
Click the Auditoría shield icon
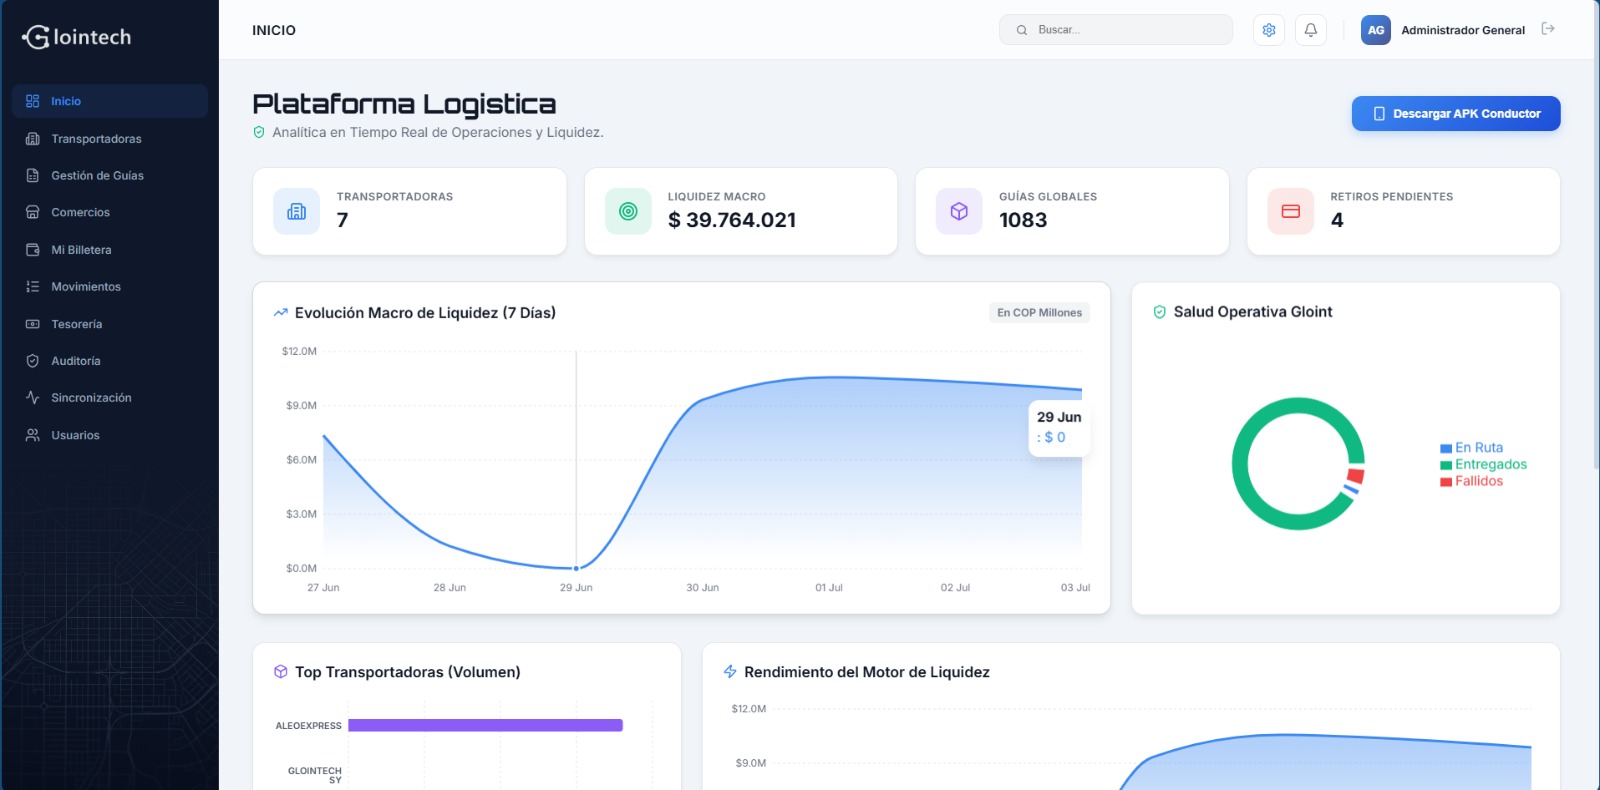click(32, 361)
